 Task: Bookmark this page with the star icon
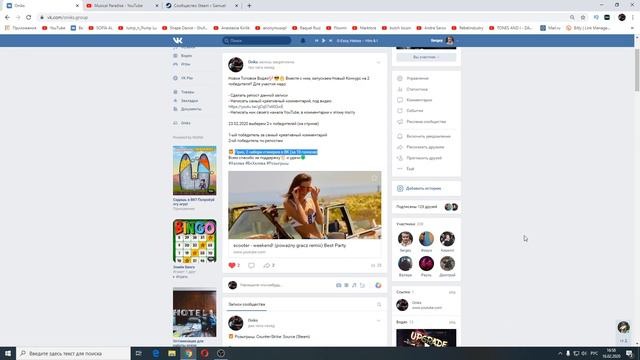pos(583,17)
